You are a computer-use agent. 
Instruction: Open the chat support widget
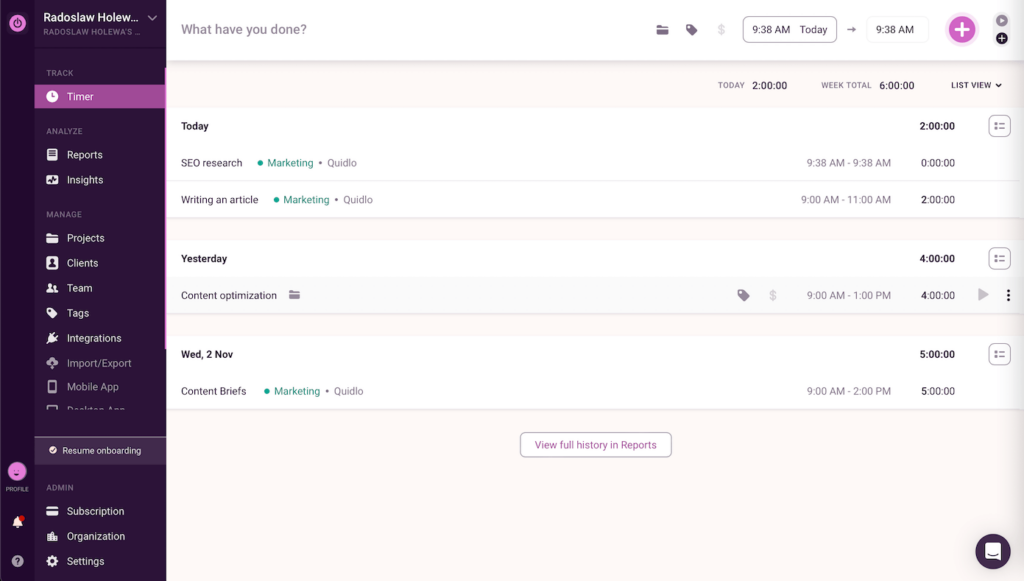click(993, 551)
